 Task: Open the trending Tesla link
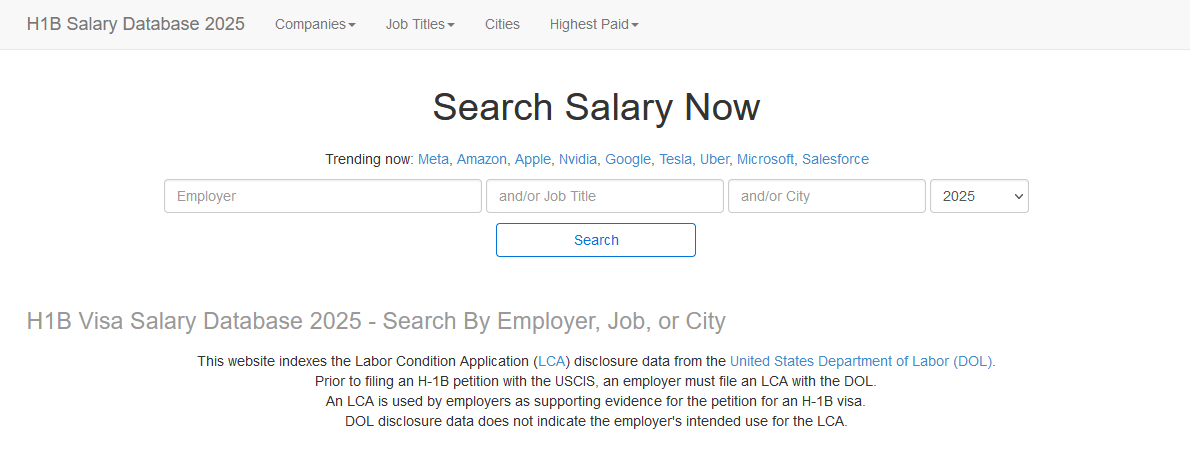click(x=675, y=159)
